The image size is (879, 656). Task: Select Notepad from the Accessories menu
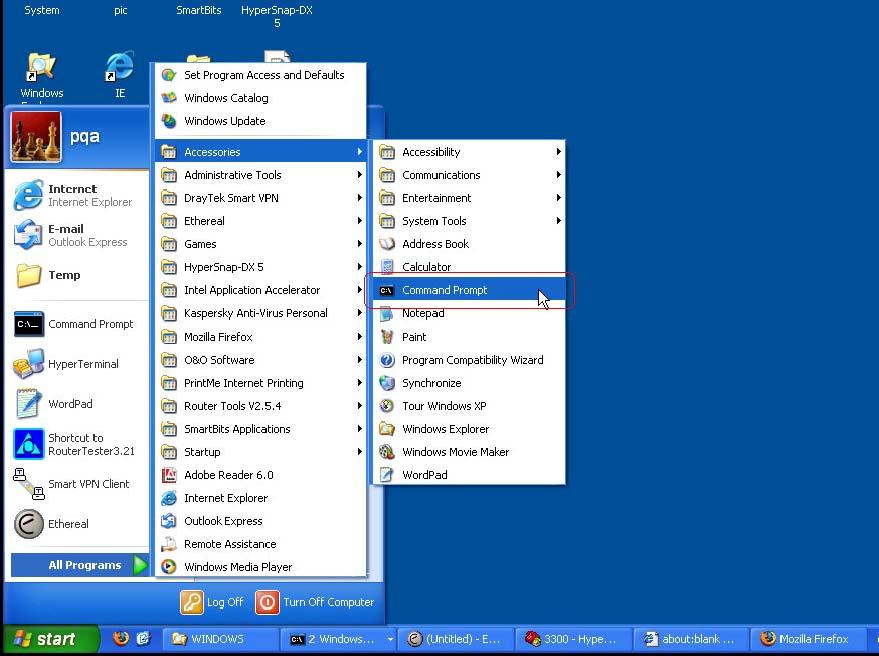pos(423,313)
